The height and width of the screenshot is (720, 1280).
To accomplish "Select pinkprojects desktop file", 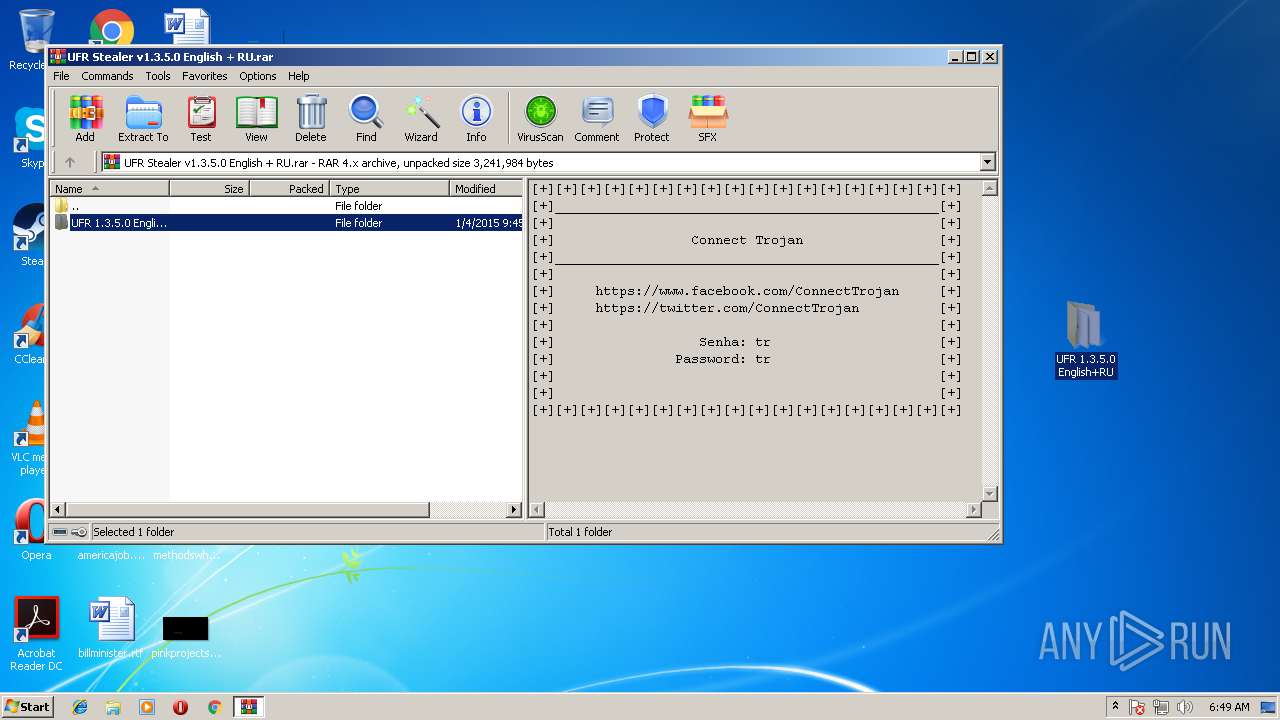I will pos(186,637).
